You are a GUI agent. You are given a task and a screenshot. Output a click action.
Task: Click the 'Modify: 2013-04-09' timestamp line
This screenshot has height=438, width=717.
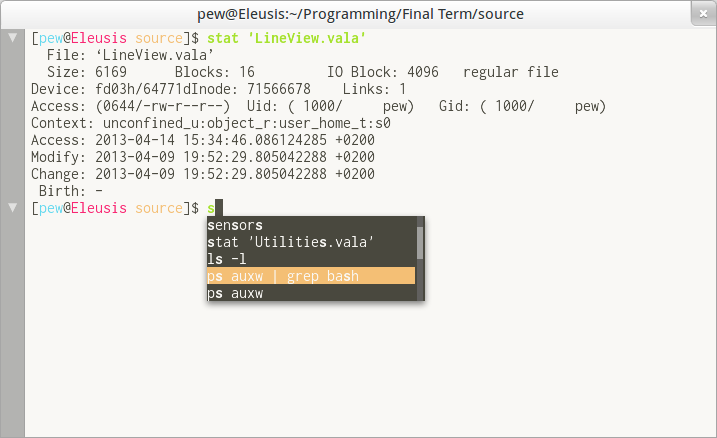(203, 157)
